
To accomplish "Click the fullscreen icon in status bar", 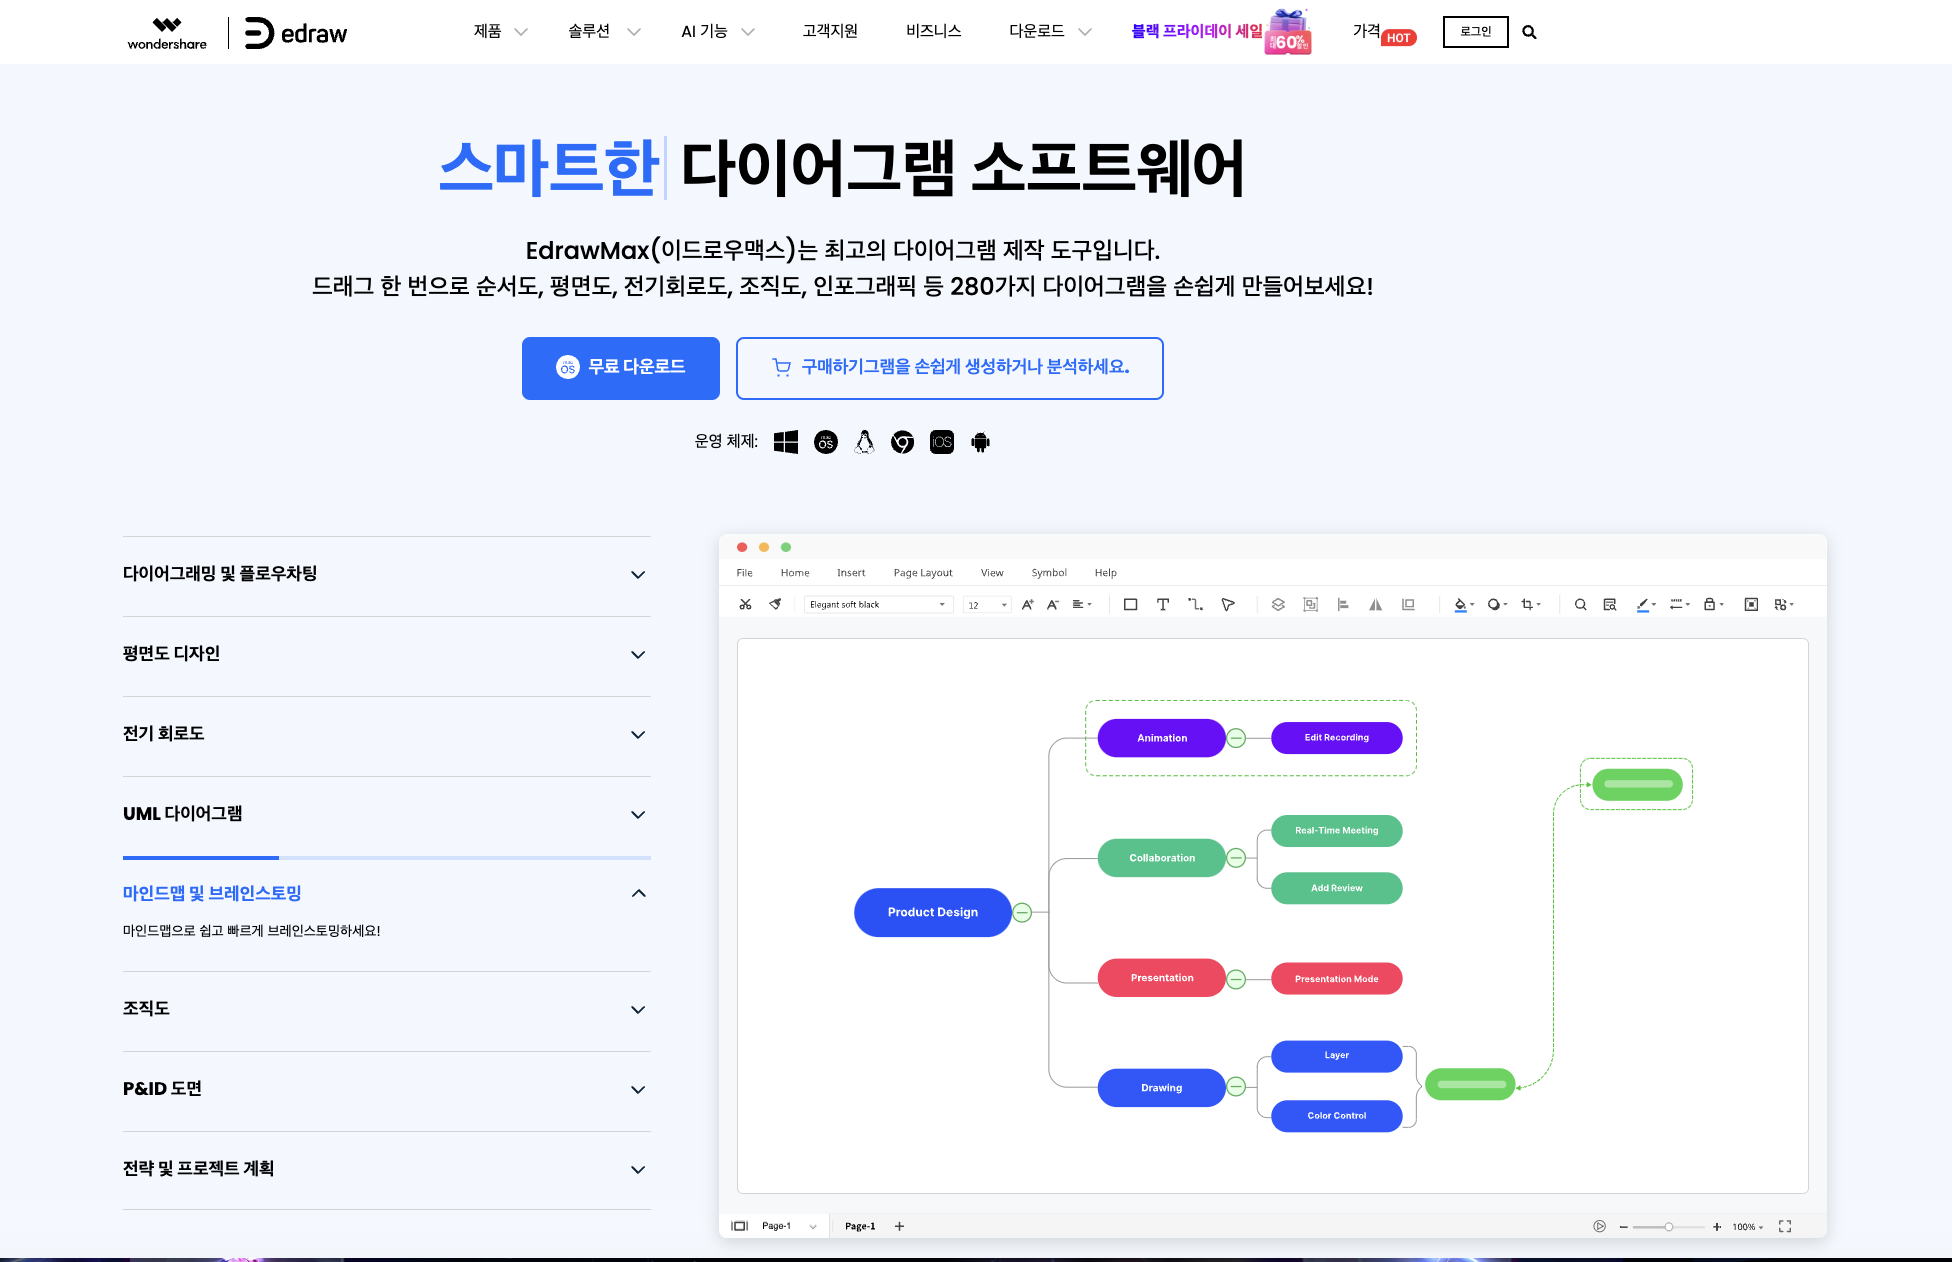I will tap(1785, 1226).
